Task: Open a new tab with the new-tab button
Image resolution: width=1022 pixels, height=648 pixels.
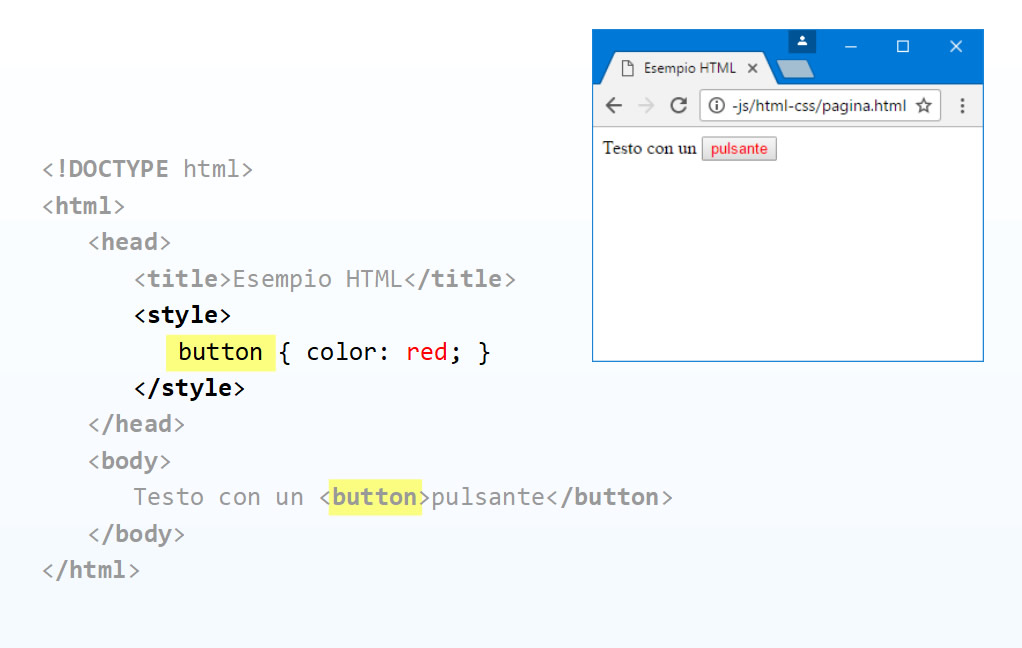Action: [795, 69]
